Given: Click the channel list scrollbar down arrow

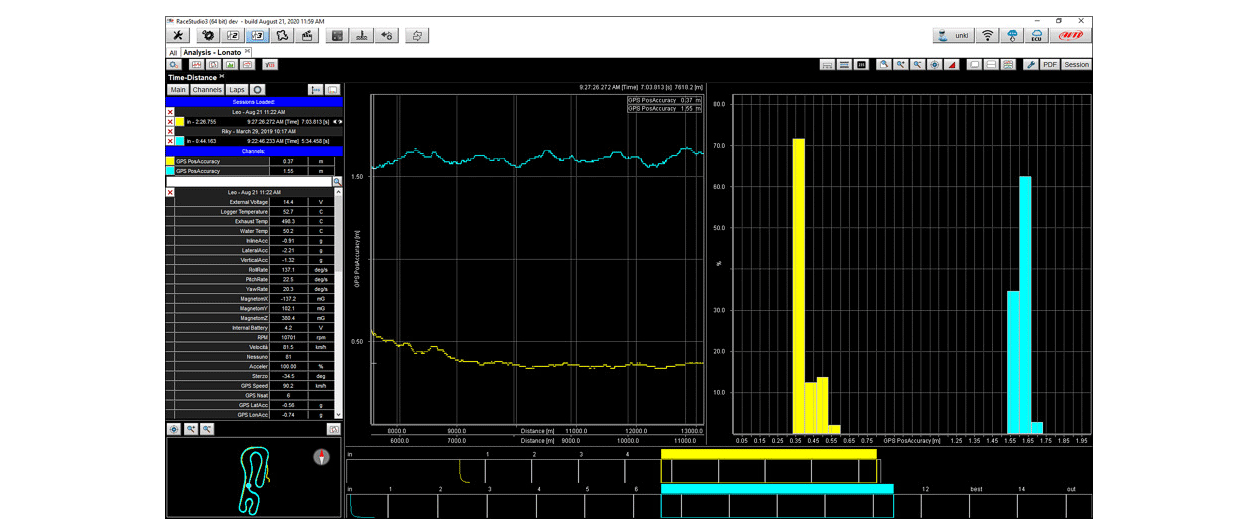Looking at the screenshot, I should tap(338, 414).
